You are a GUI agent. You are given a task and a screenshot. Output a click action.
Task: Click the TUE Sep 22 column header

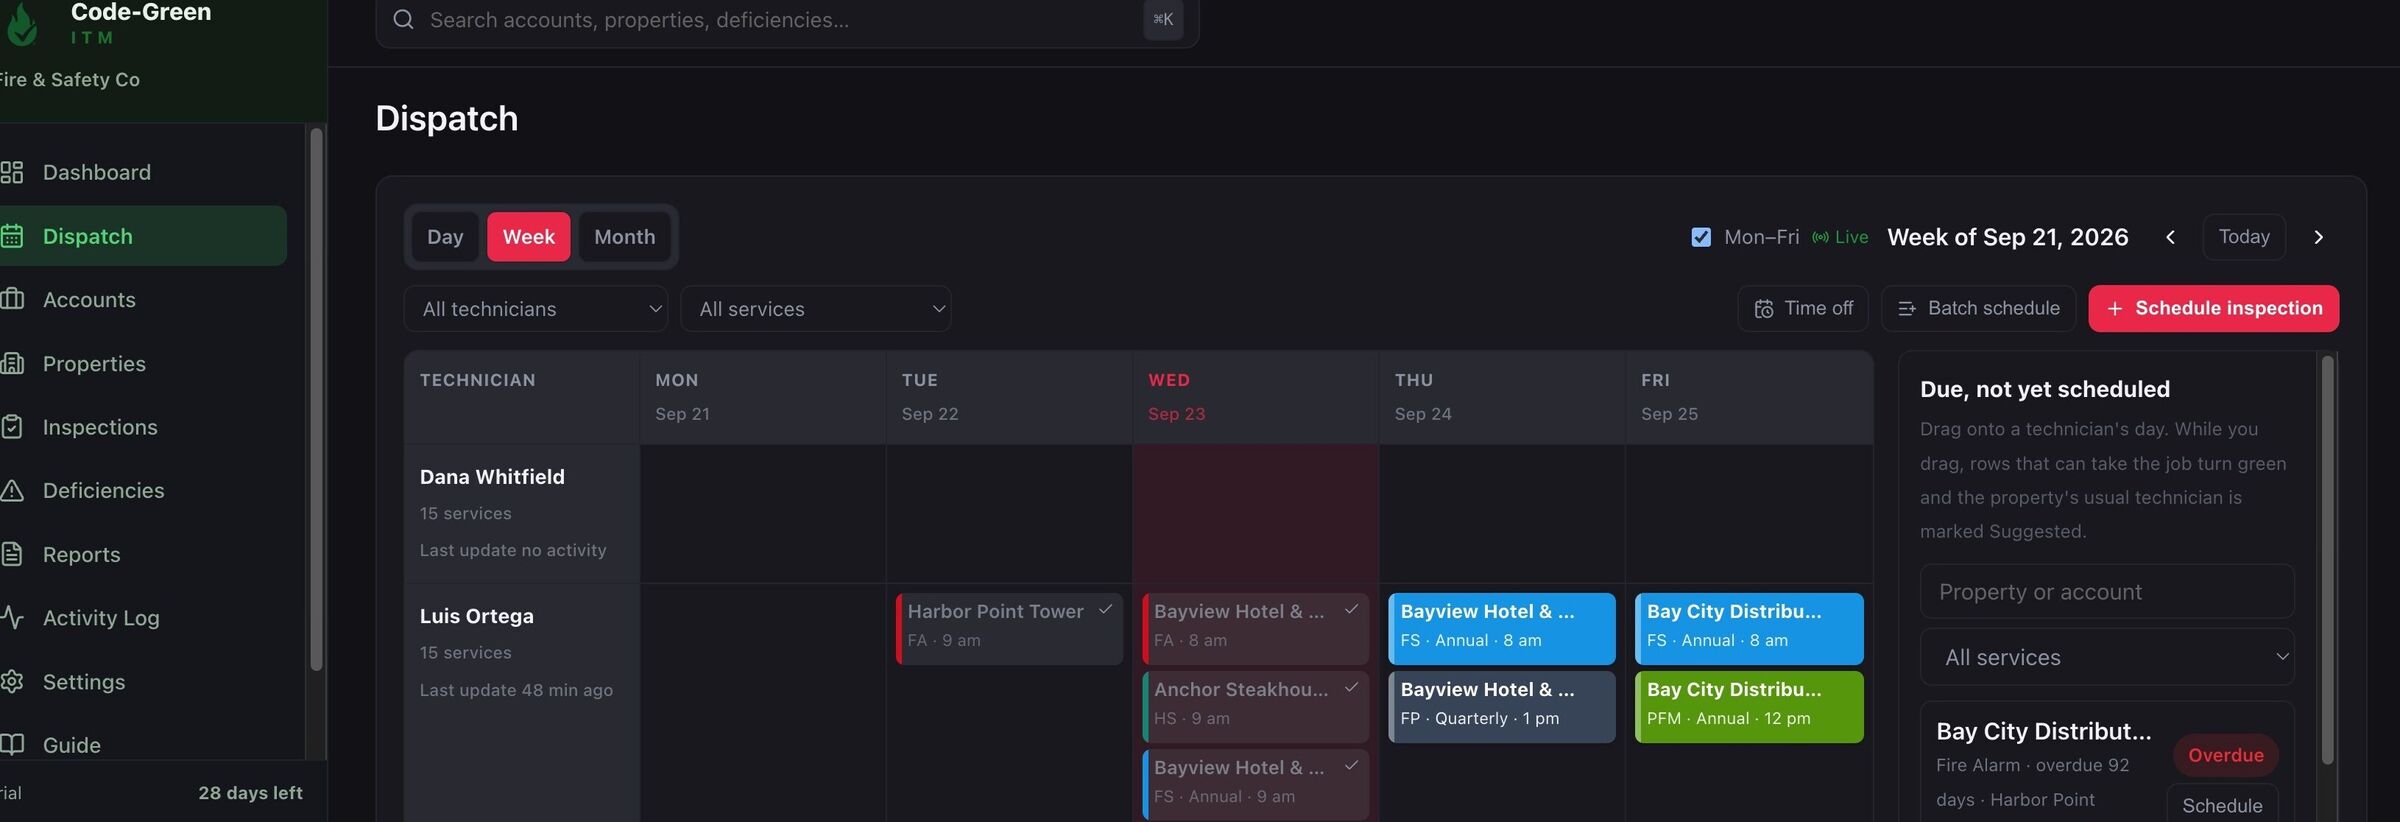1009,397
